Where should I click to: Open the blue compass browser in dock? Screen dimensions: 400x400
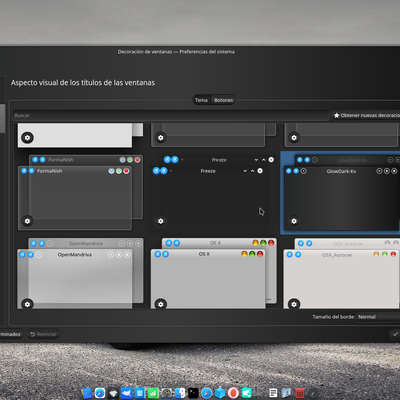point(207,393)
